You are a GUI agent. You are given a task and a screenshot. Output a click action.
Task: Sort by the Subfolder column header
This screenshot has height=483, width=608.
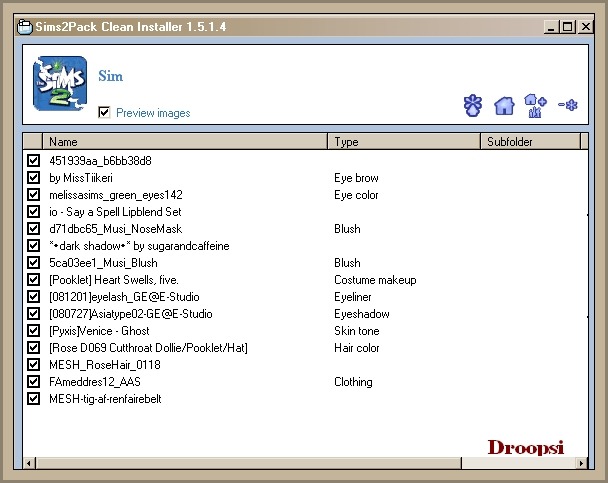pos(530,141)
